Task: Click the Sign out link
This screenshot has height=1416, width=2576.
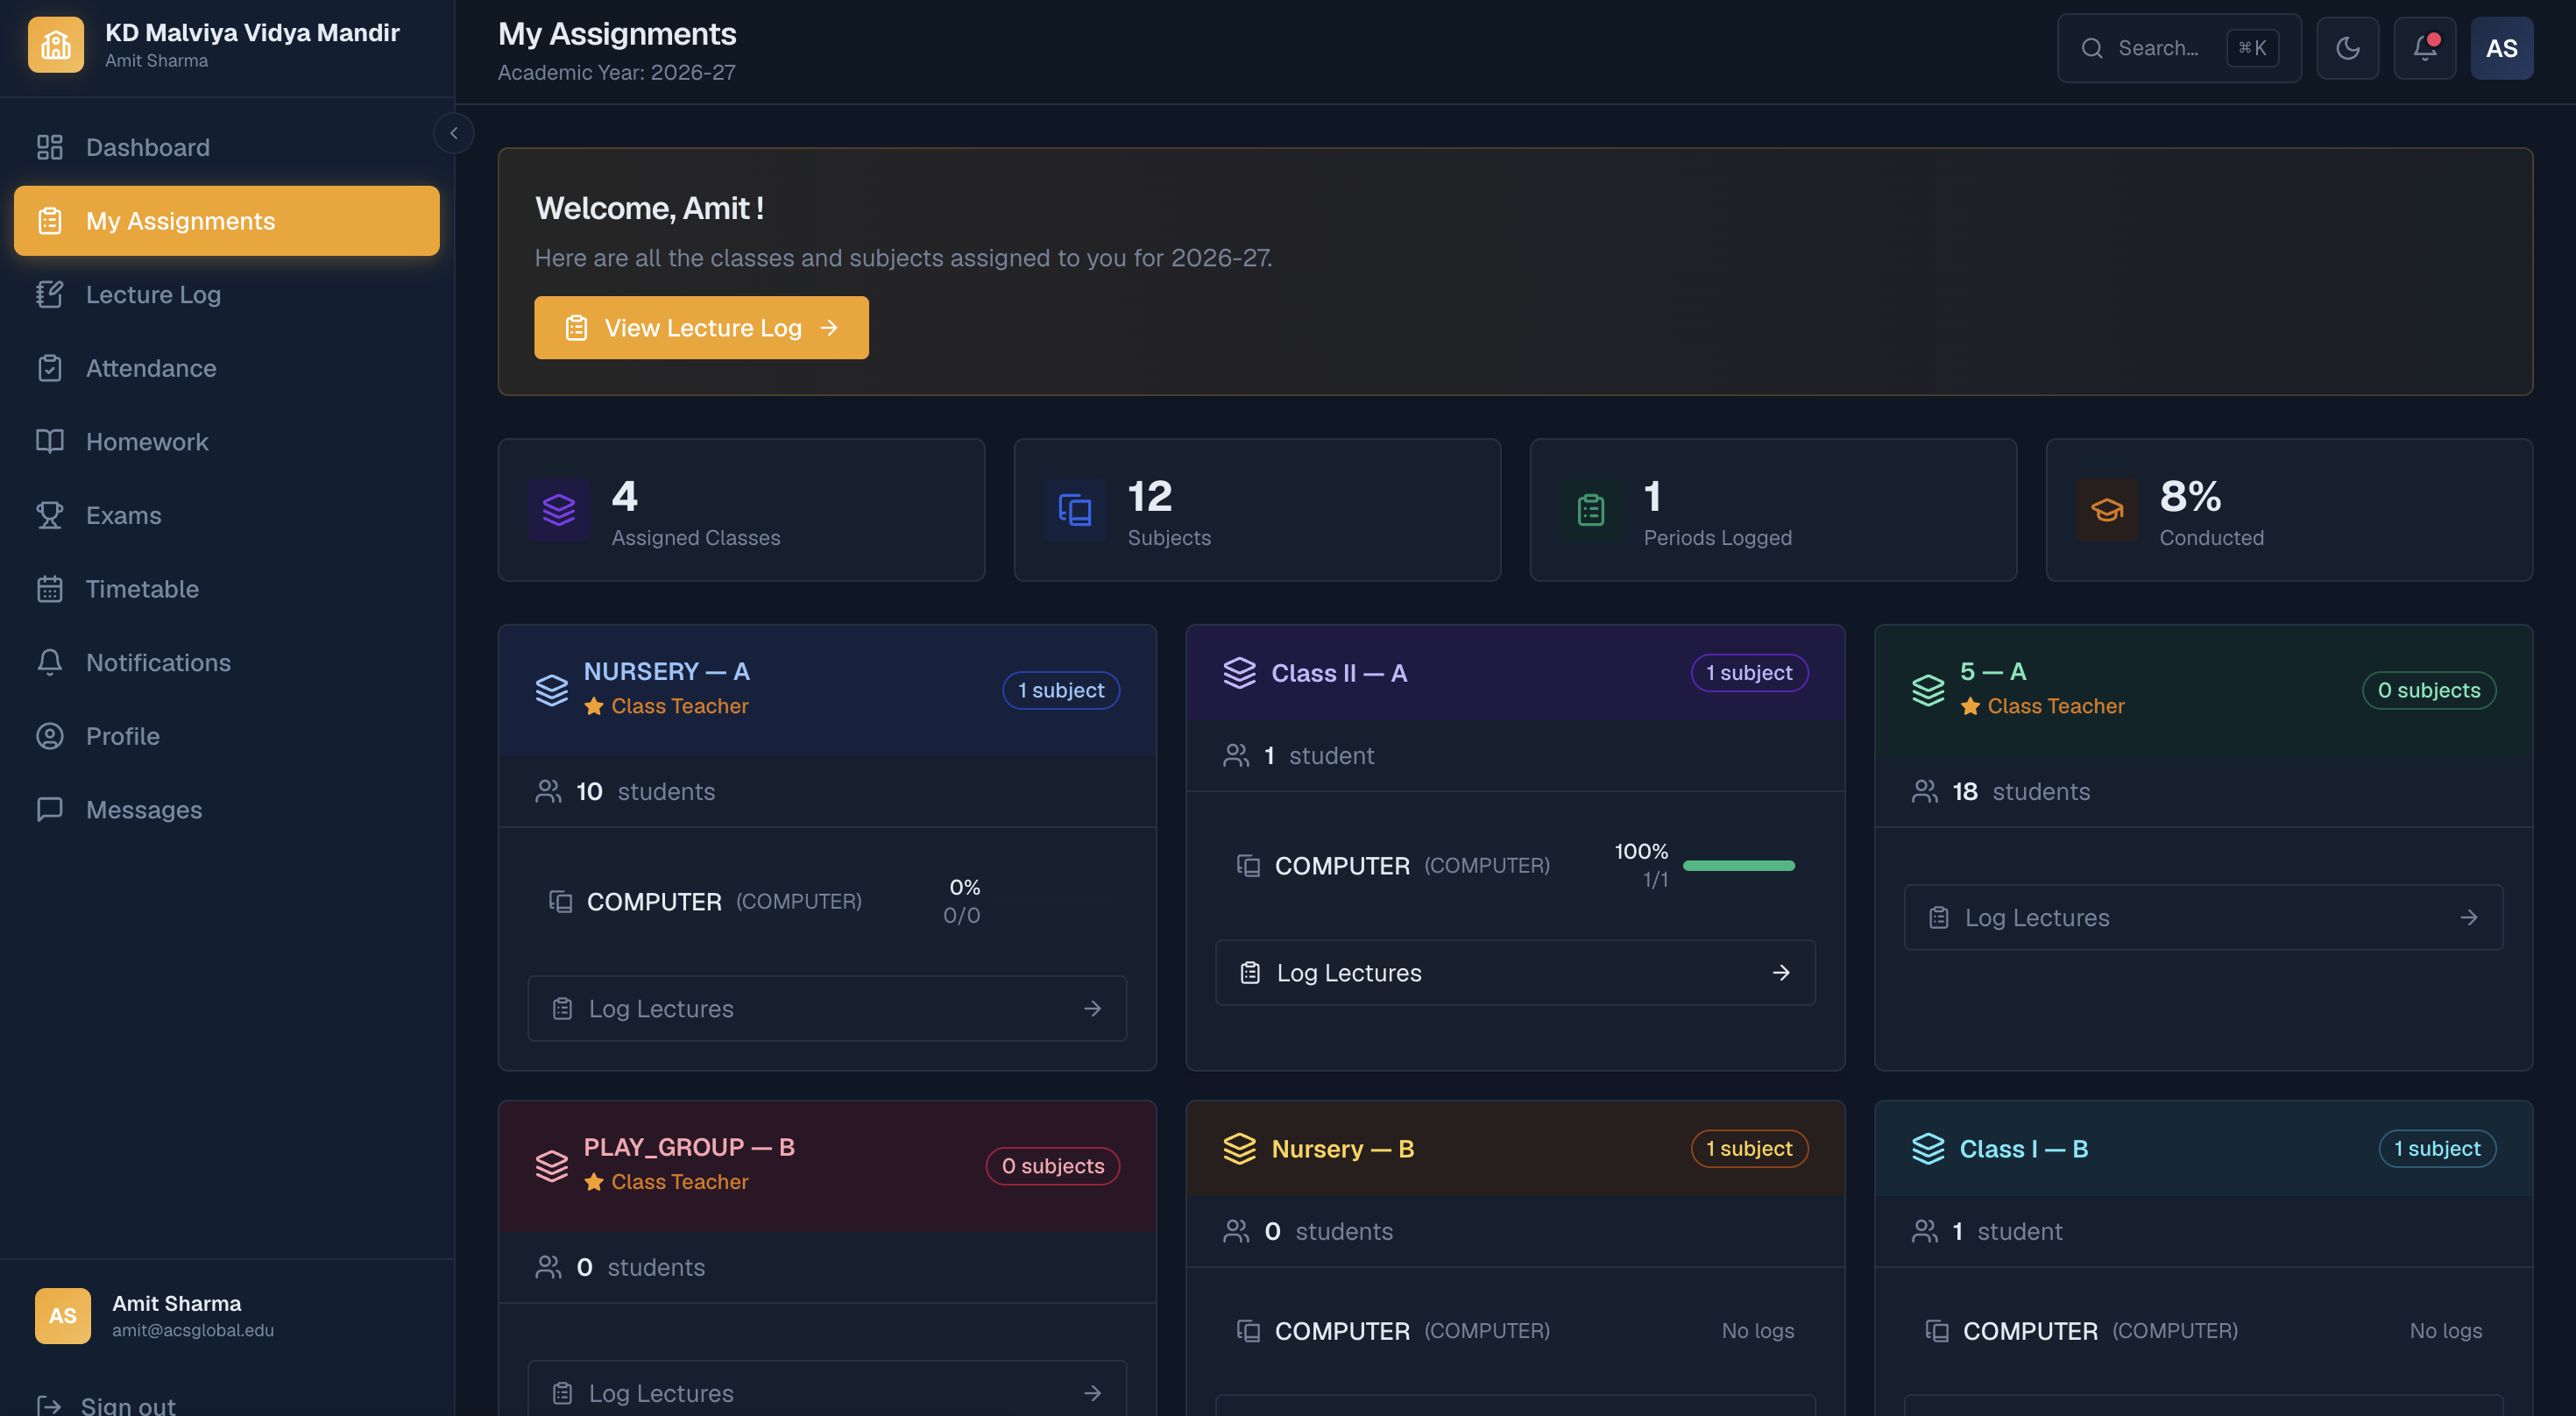Action: (x=106, y=1405)
